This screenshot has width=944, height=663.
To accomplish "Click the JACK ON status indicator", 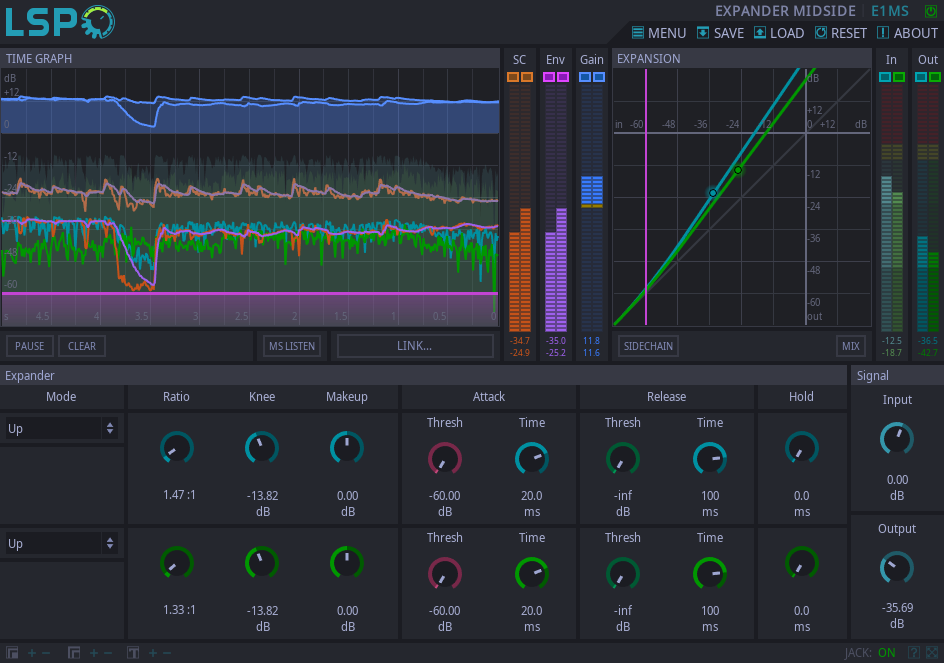I will (886, 653).
